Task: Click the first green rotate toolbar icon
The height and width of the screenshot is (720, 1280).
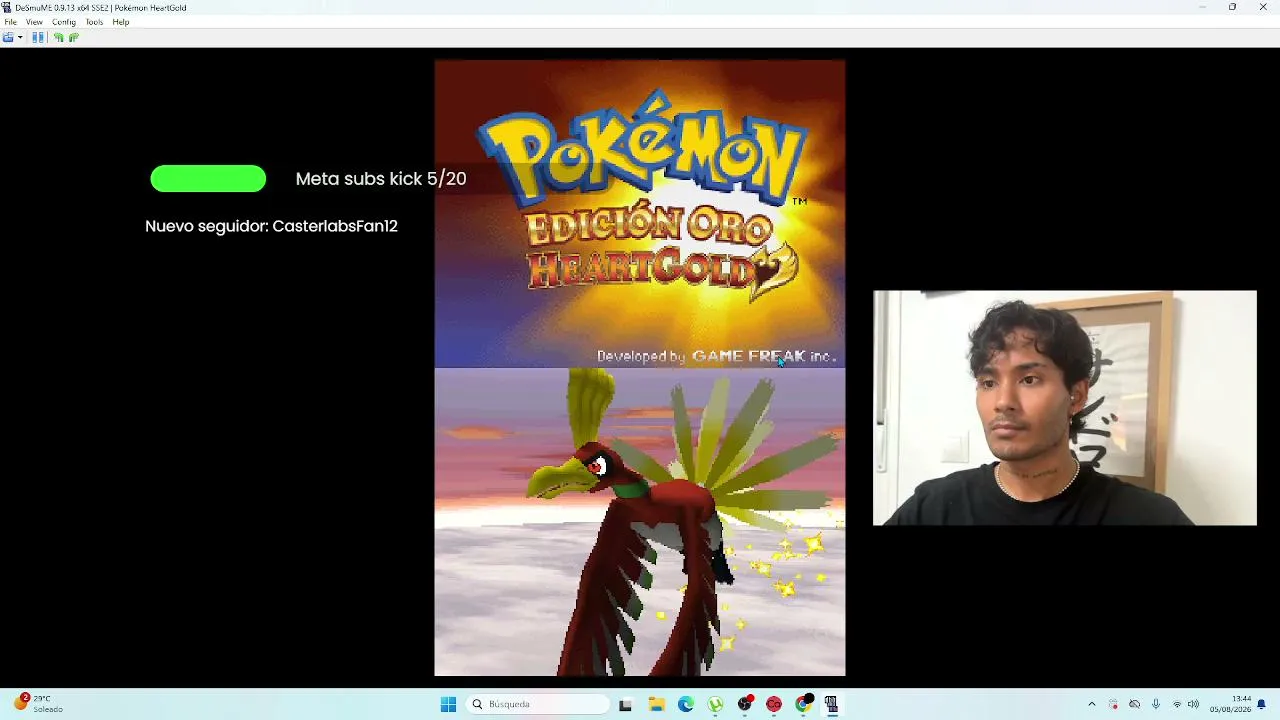Action: (59, 38)
